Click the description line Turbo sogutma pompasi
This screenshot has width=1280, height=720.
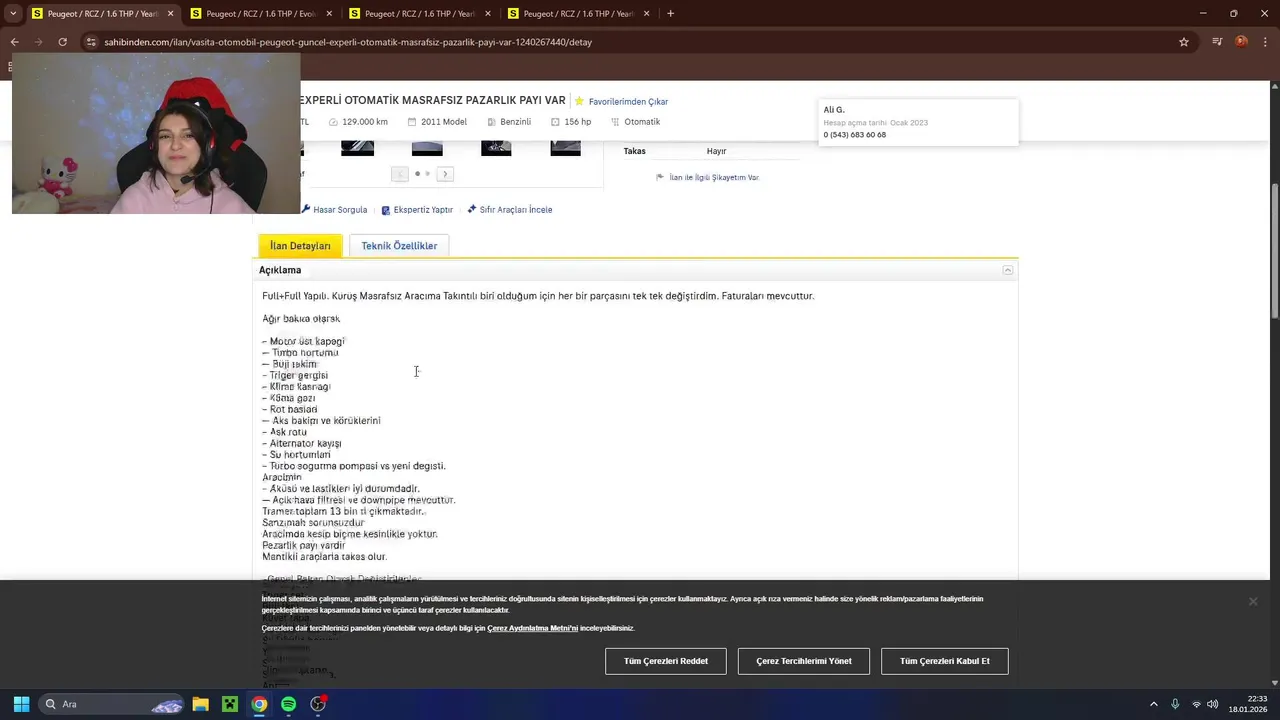click(x=354, y=466)
